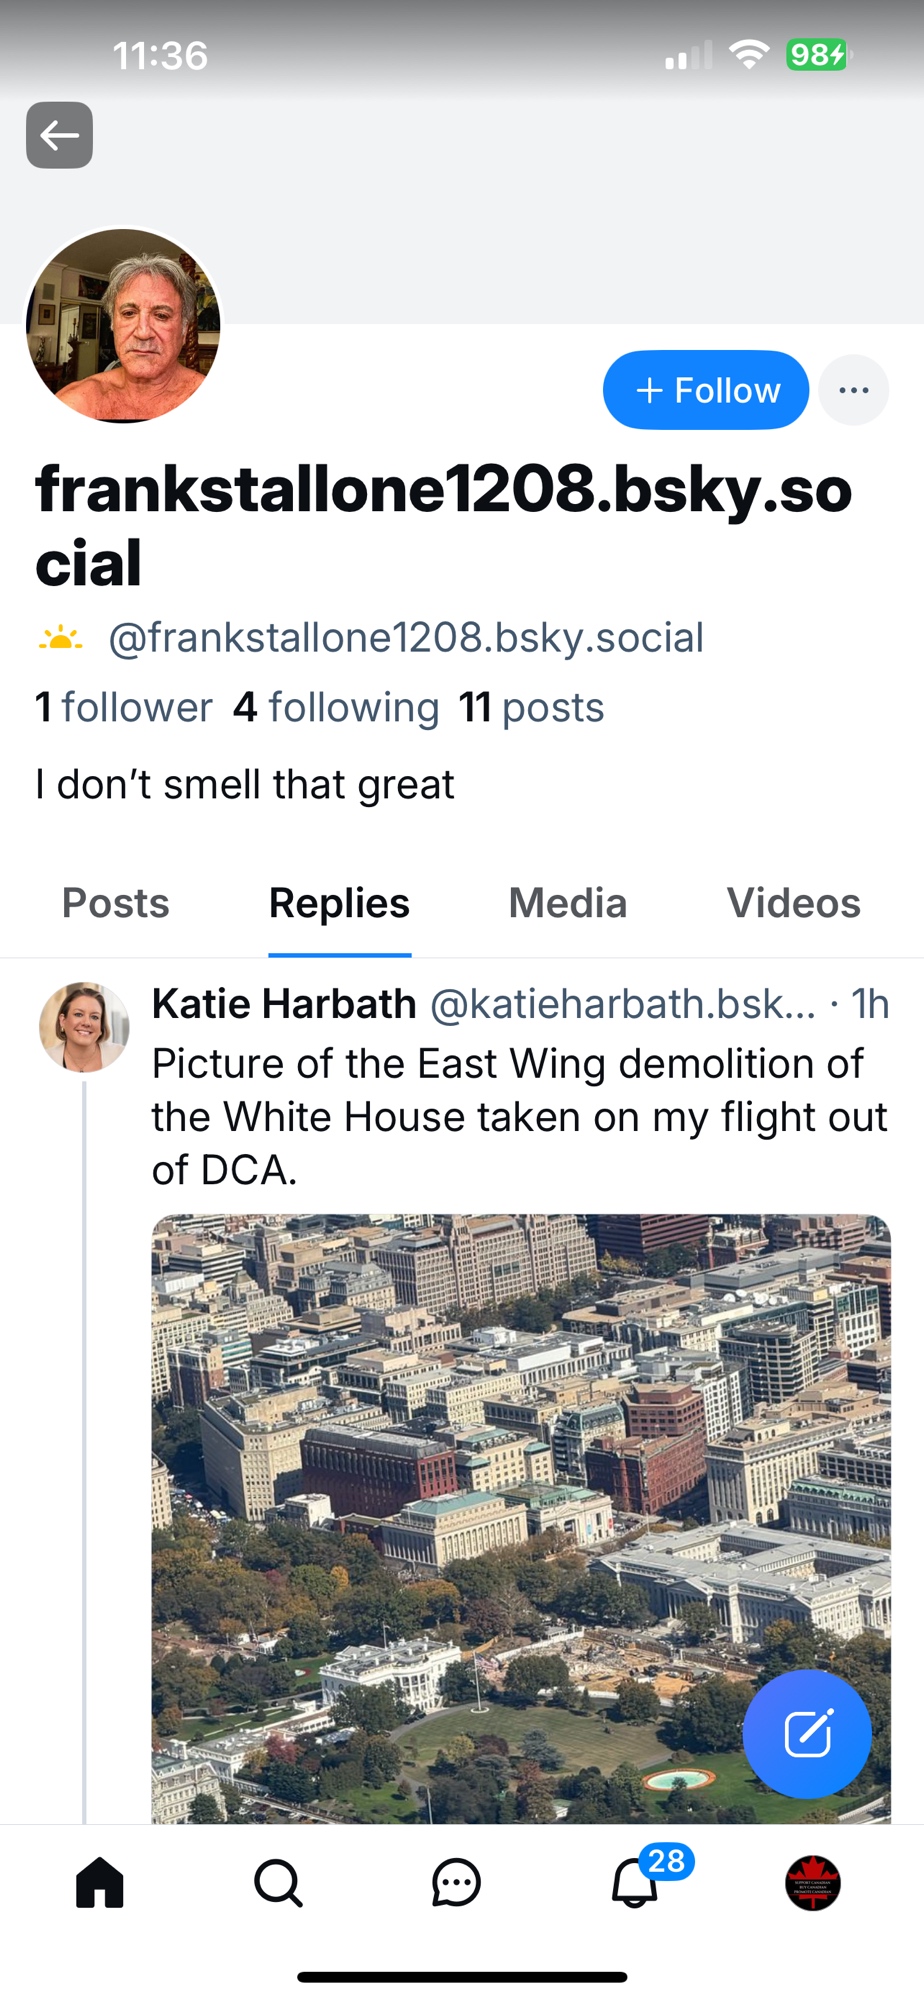The height and width of the screenshot is (2000, 924).
Task: Tap the Katie Harbath display name
Action: [284, 1004]
